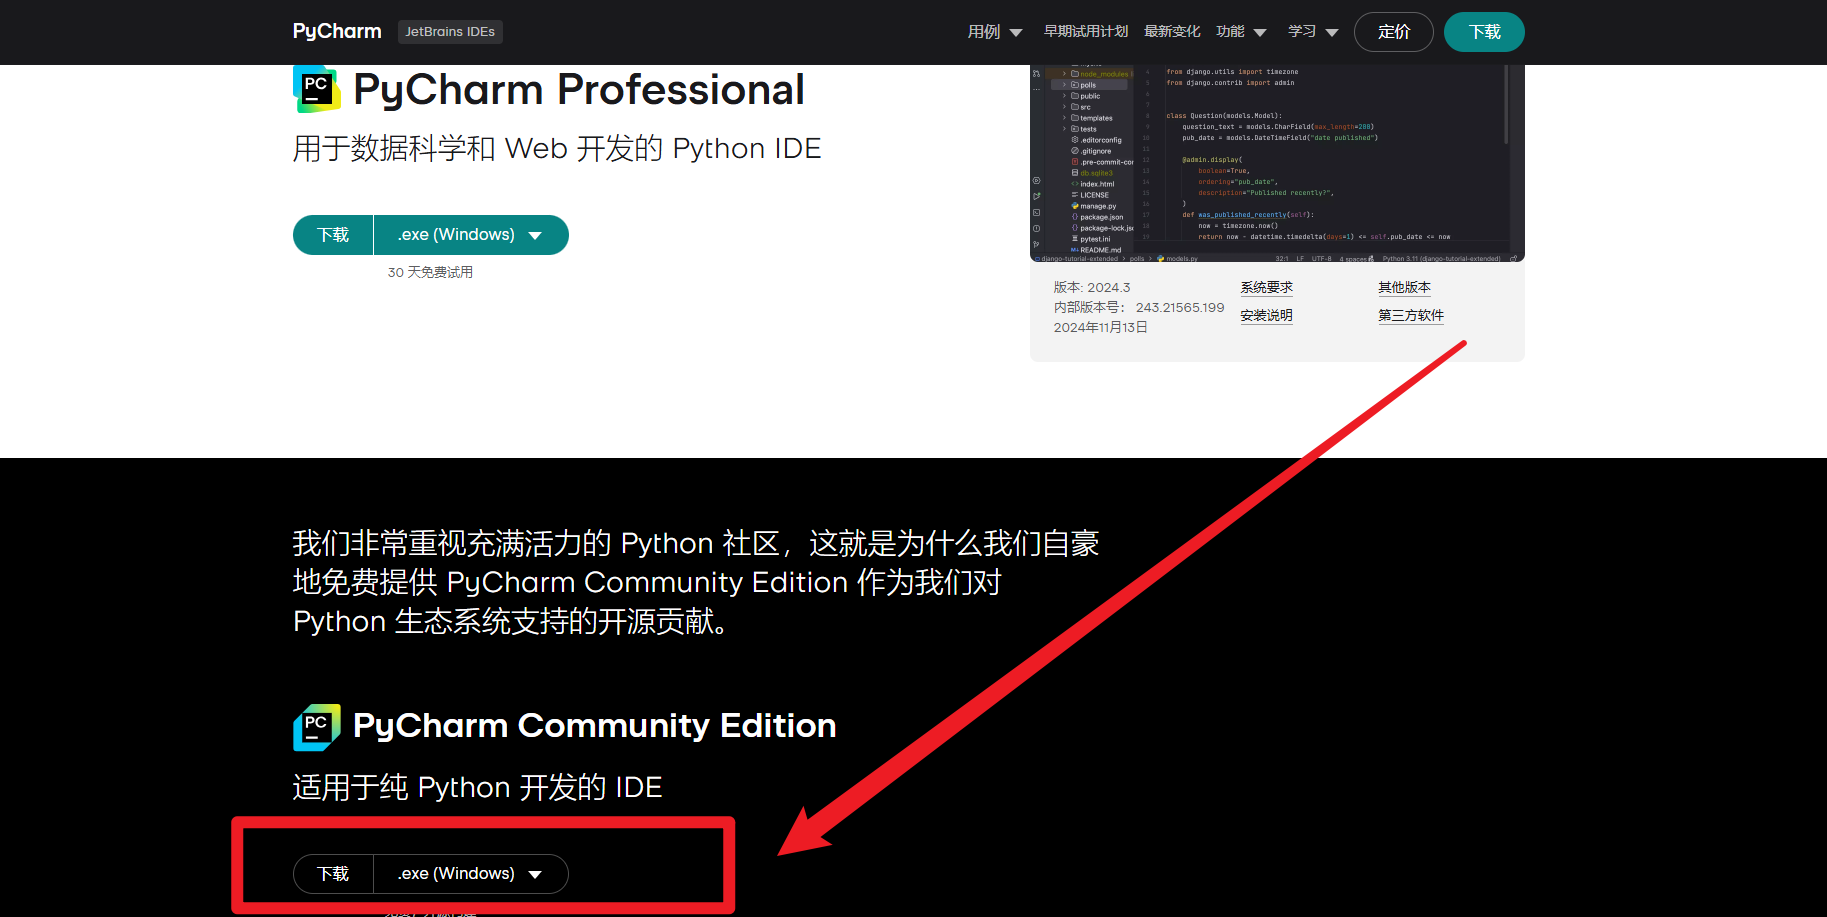
Task: Download Community Edition with the 下载 button
Action: [333, 874]
